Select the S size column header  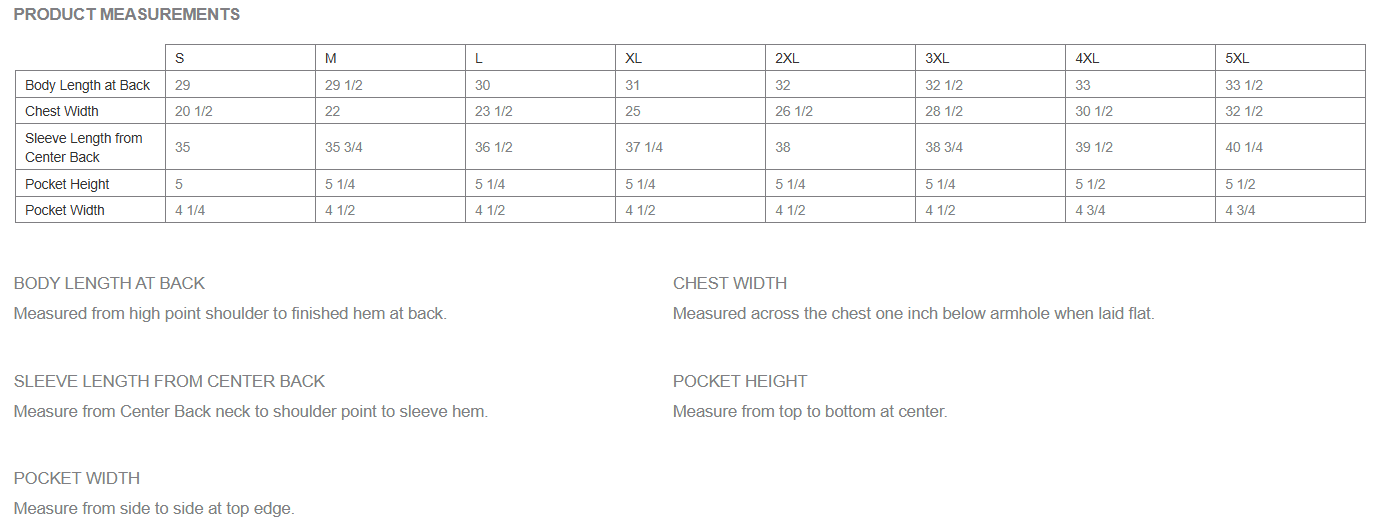[180, 58]
